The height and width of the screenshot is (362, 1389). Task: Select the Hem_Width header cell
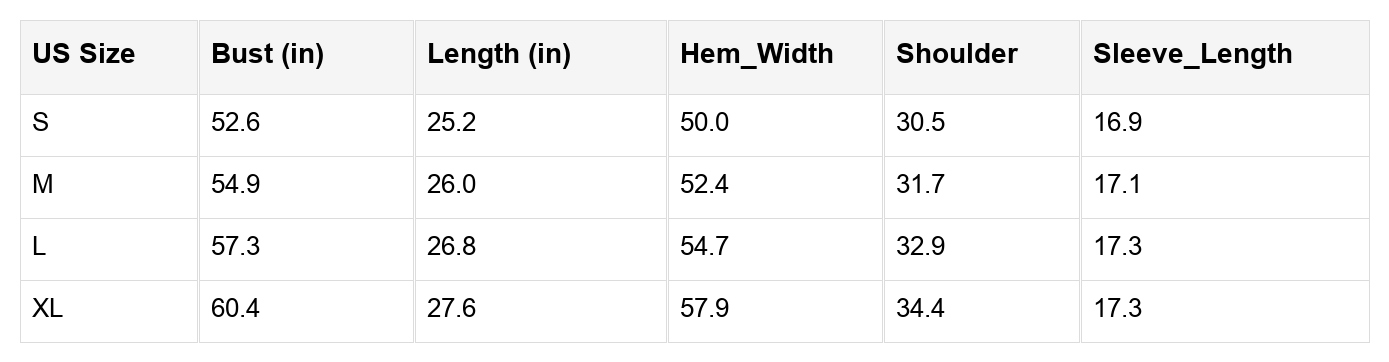[x=775, y=57]
